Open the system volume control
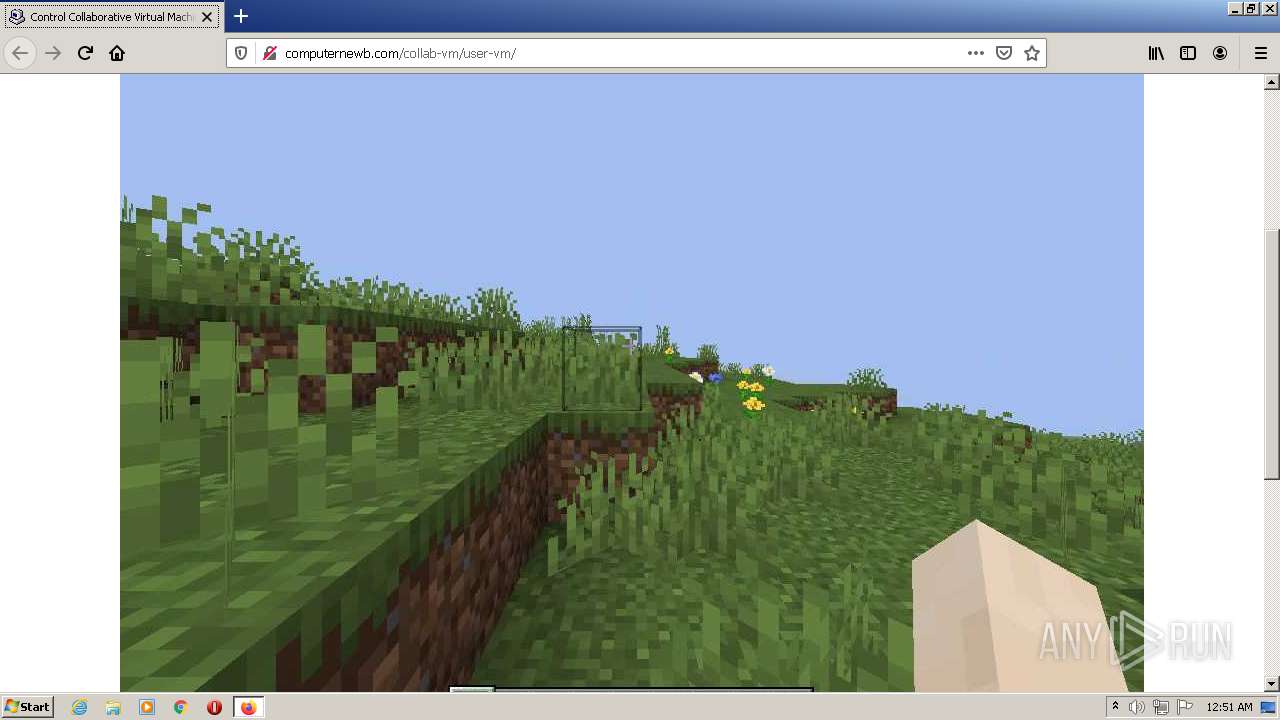Image resolution: width=1280 pixels, height=720 pixels. (1137, 707)
